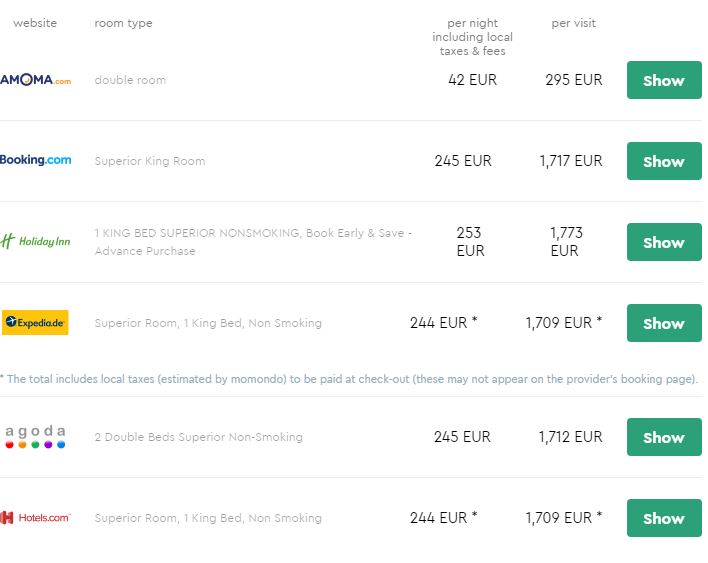Show the Expedia.de Superior Room deal

664,323
